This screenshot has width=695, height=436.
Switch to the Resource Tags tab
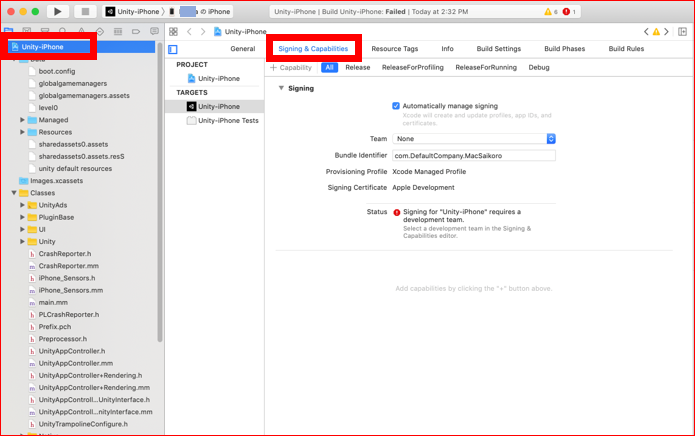(394, 49)
